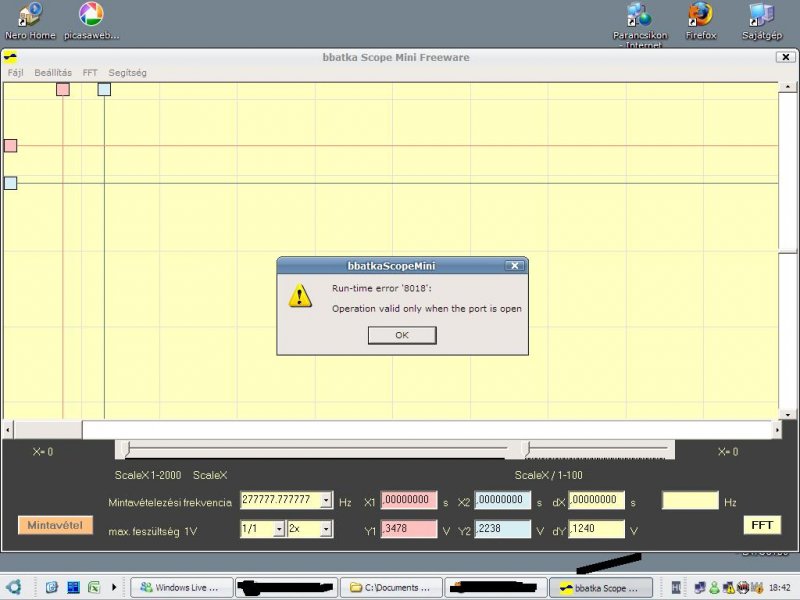Open the FFT menu
This screenshot has width=800, height=600.
(90, 72)
